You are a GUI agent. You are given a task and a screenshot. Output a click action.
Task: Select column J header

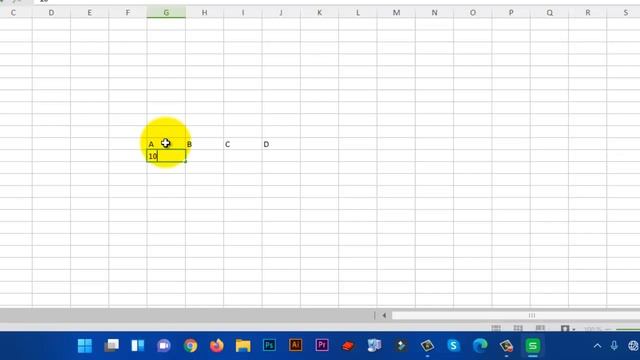click(281, 13)
